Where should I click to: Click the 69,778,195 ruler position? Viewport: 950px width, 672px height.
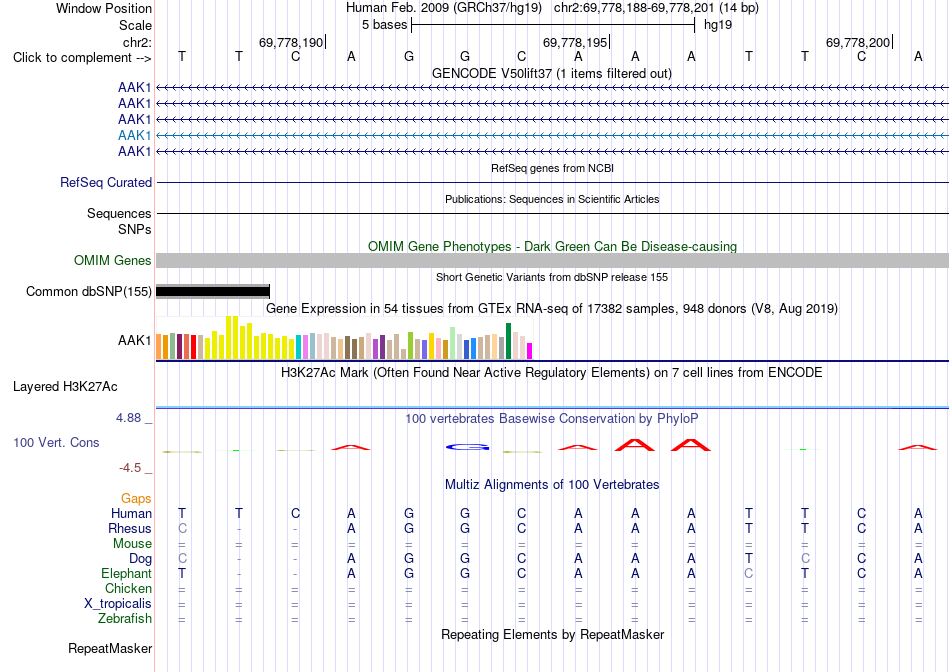[x=574, y=42]
